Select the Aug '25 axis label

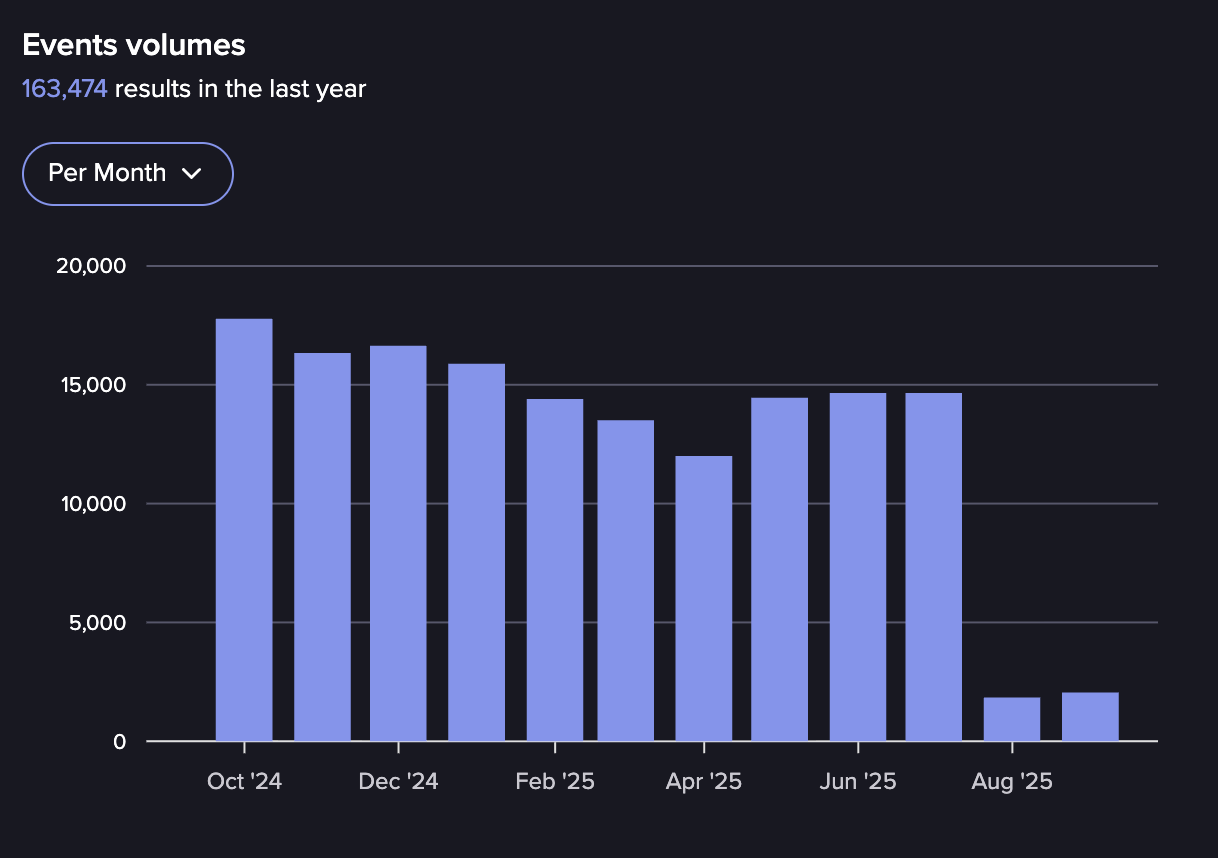coord(1012,781)
